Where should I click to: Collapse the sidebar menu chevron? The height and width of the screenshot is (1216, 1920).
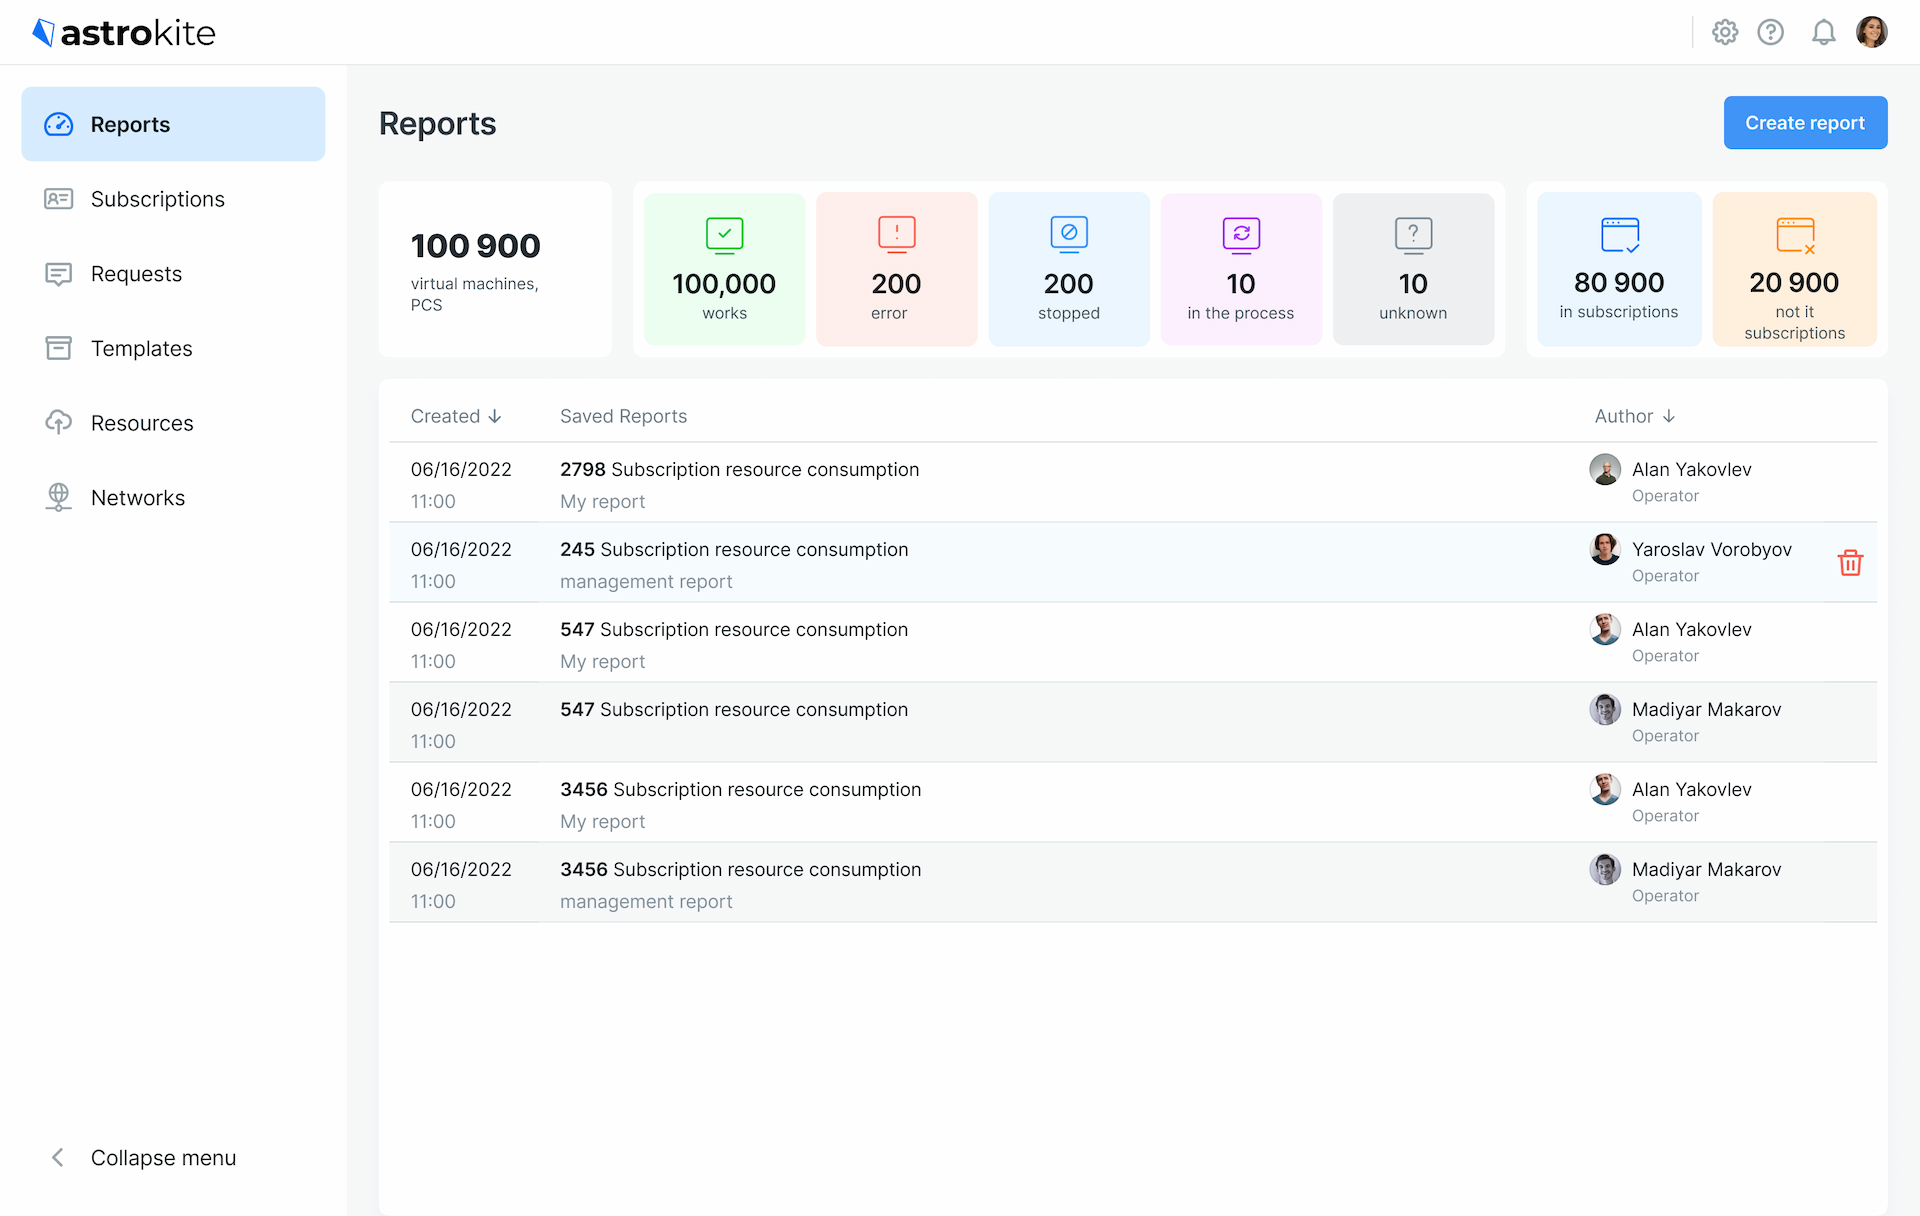point(58,1157)
